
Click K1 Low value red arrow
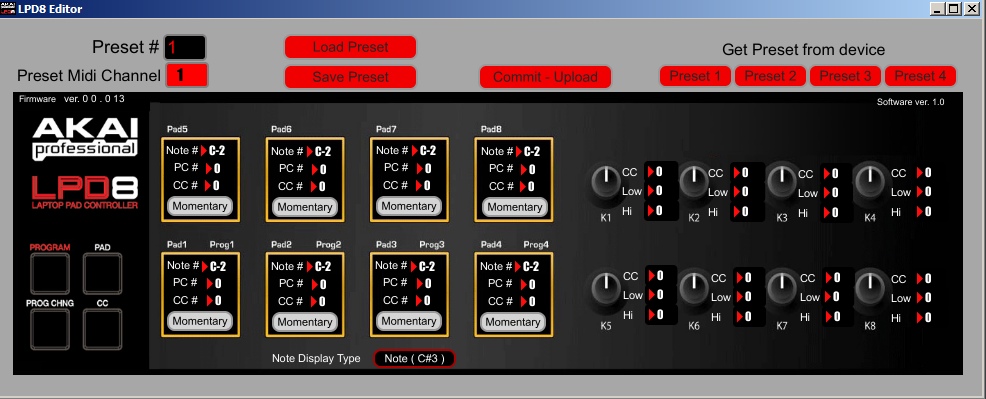pyautogui.click(x=651, y=190)
